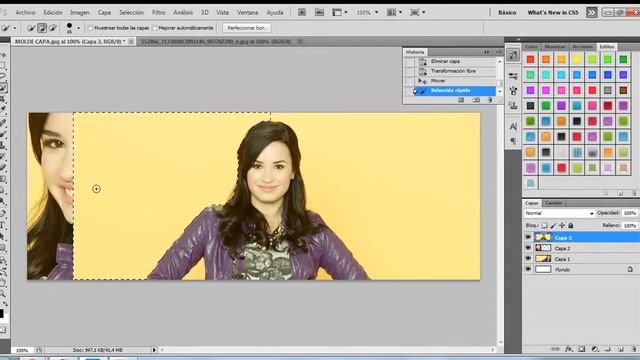Open the tool preset picker arrow
Image resolution: width=640 pixels, height=360 pixels.
(x=15, y=28)
